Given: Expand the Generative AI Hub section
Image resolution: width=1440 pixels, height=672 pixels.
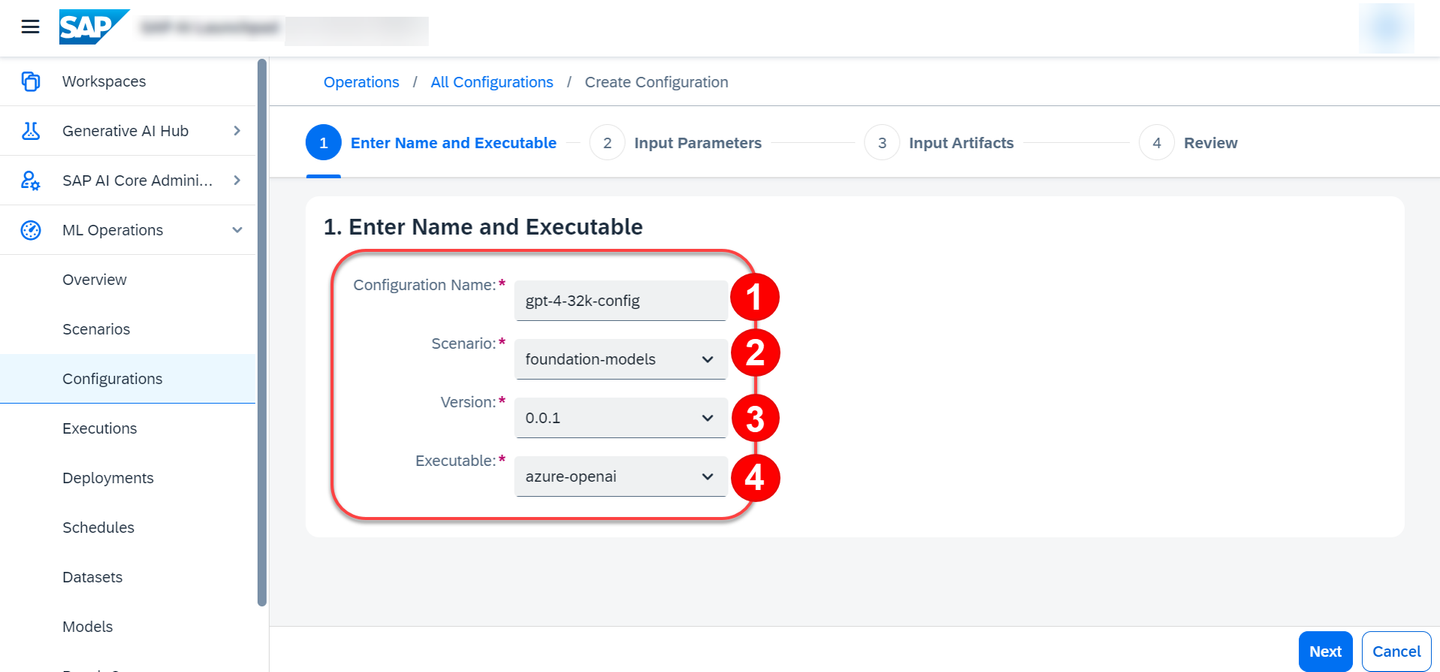Looking at the screenshot, I should (237, 131).
